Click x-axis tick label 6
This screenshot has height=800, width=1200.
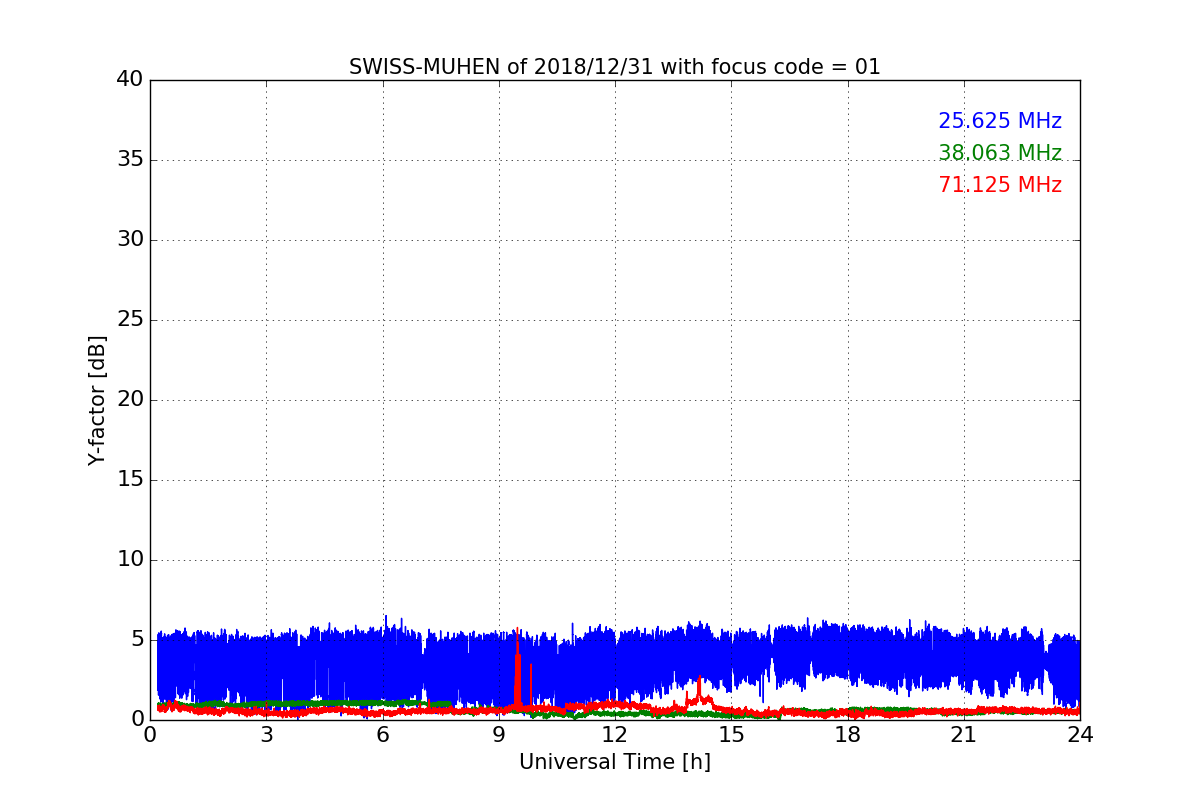click(382, 735)
